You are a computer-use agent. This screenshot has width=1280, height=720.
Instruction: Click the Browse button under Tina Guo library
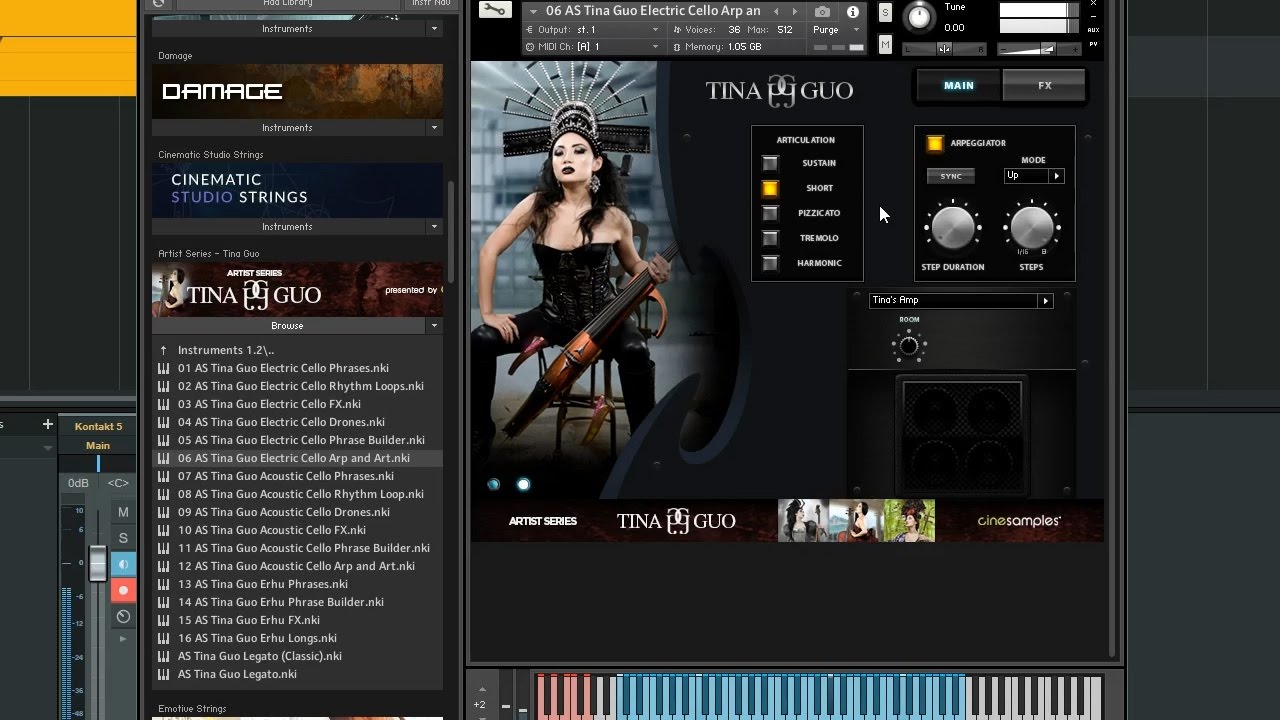[x=288, y=326]
